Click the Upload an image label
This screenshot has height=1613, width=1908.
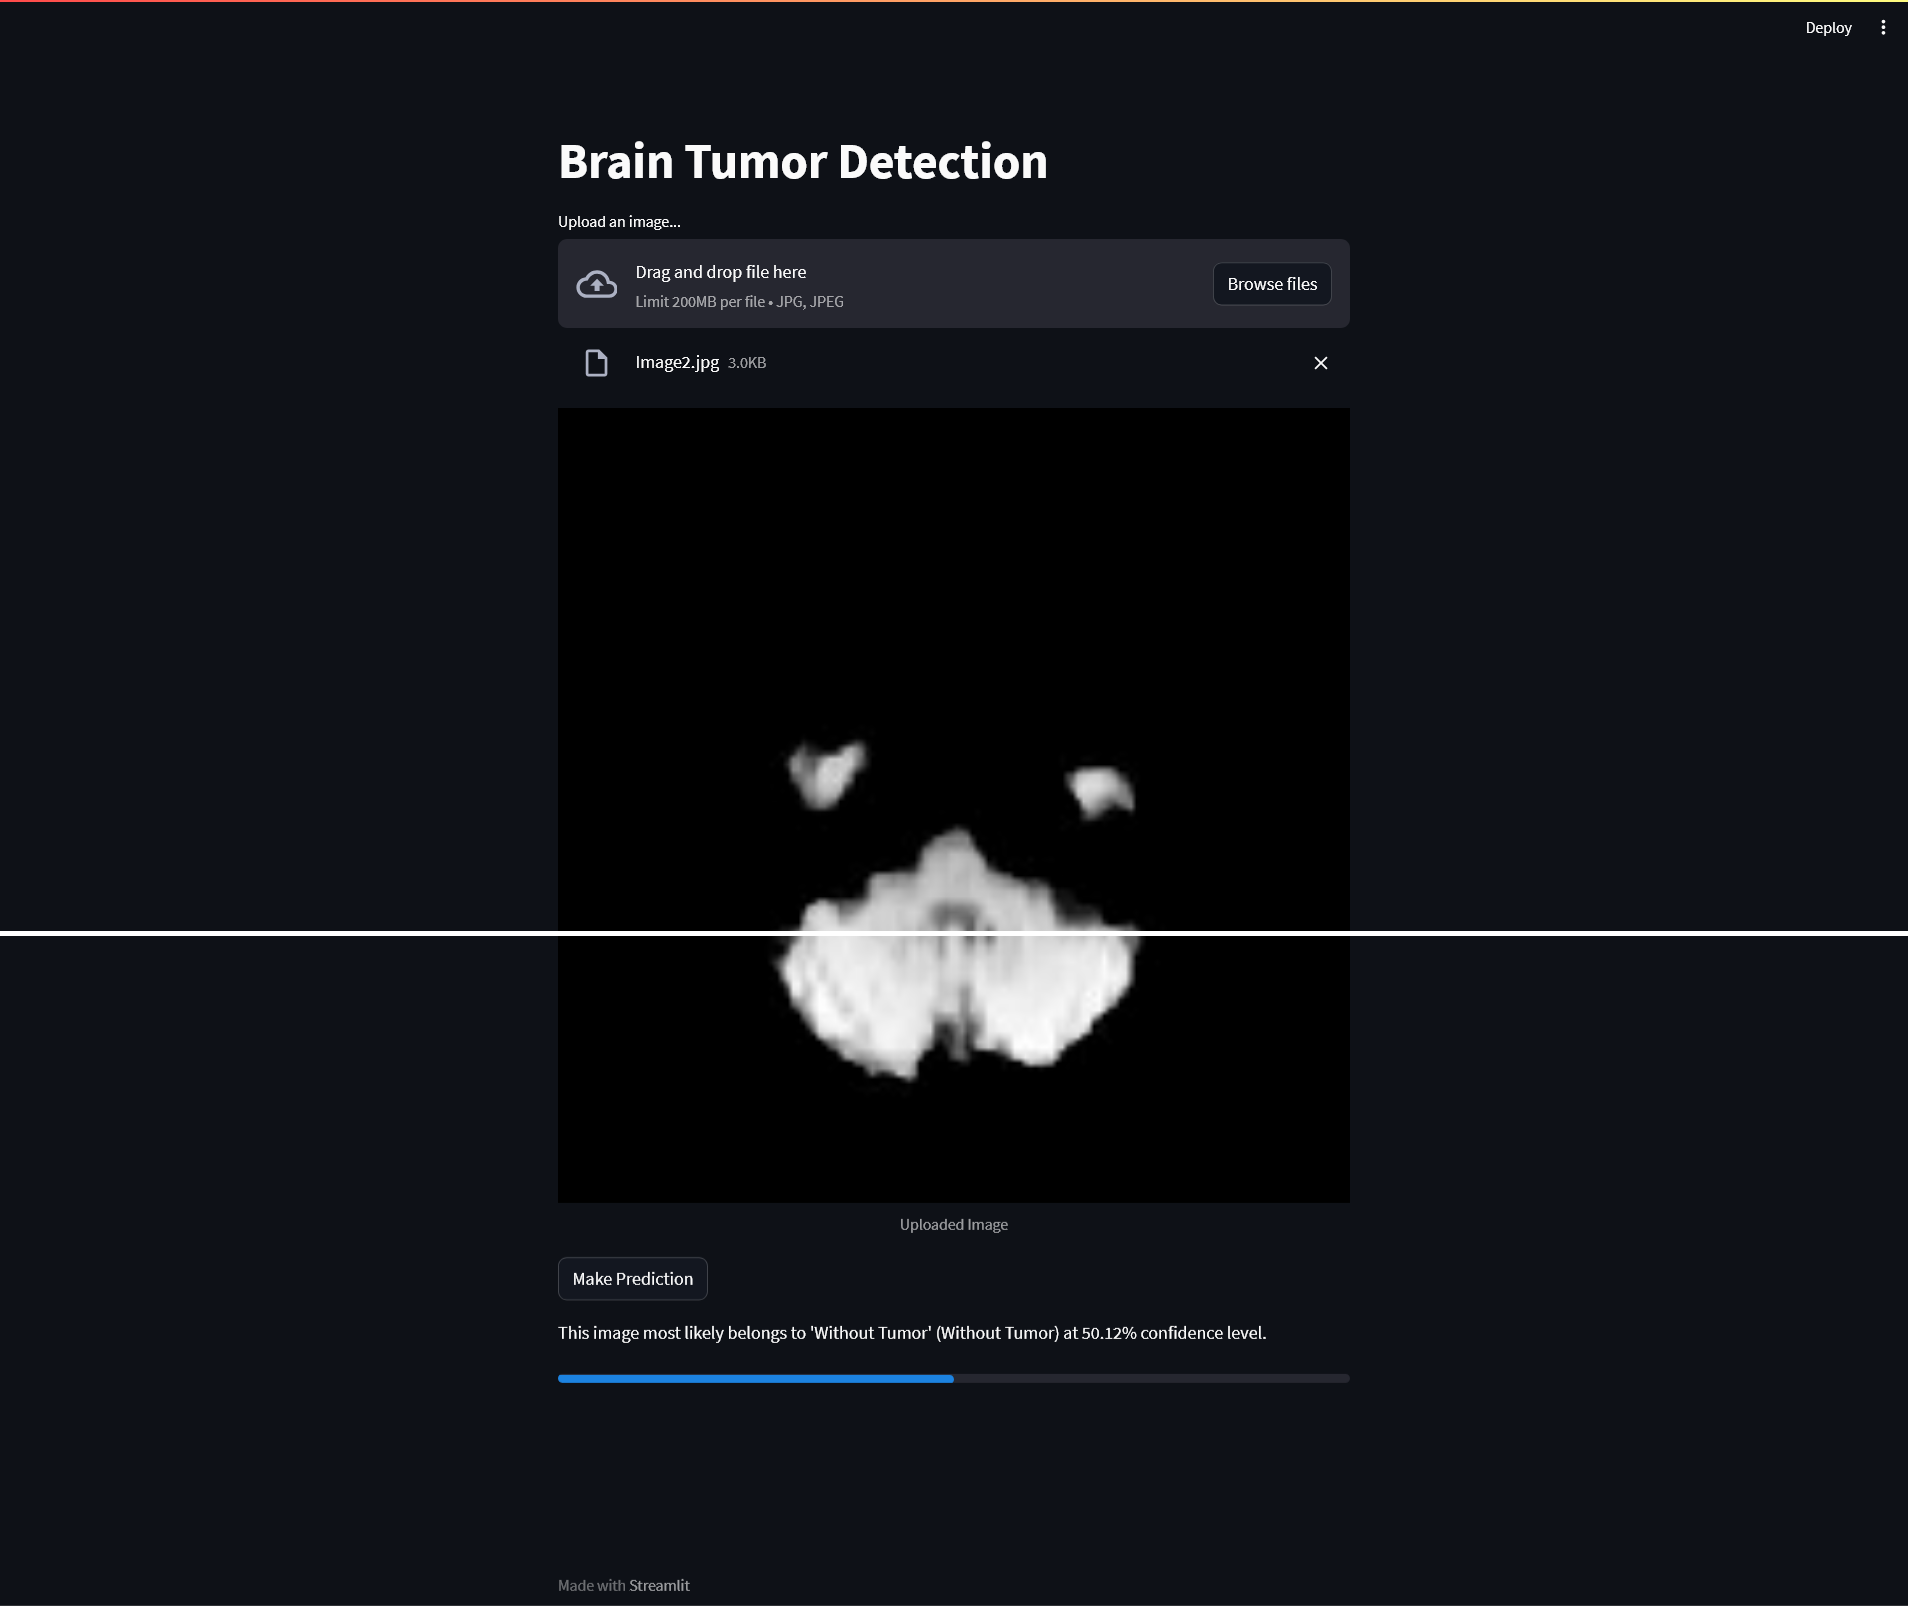[x=619, y=221]
